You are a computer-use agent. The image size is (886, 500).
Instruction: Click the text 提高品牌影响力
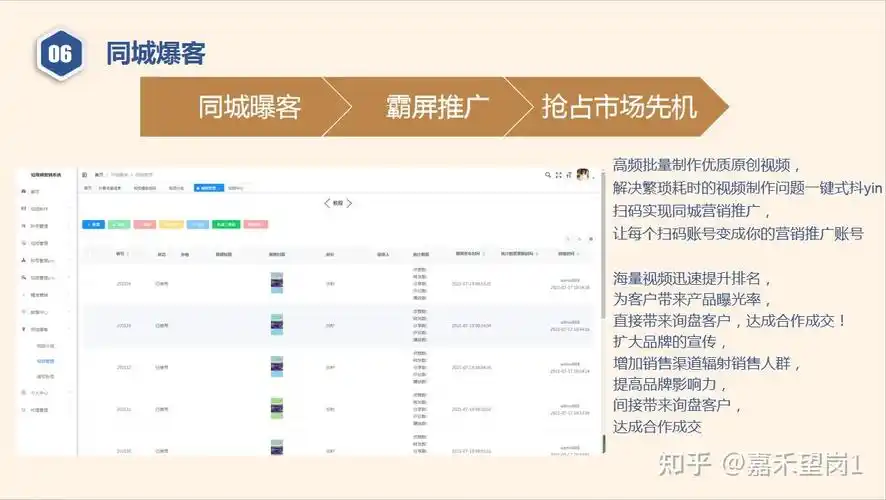click(664, 384)
